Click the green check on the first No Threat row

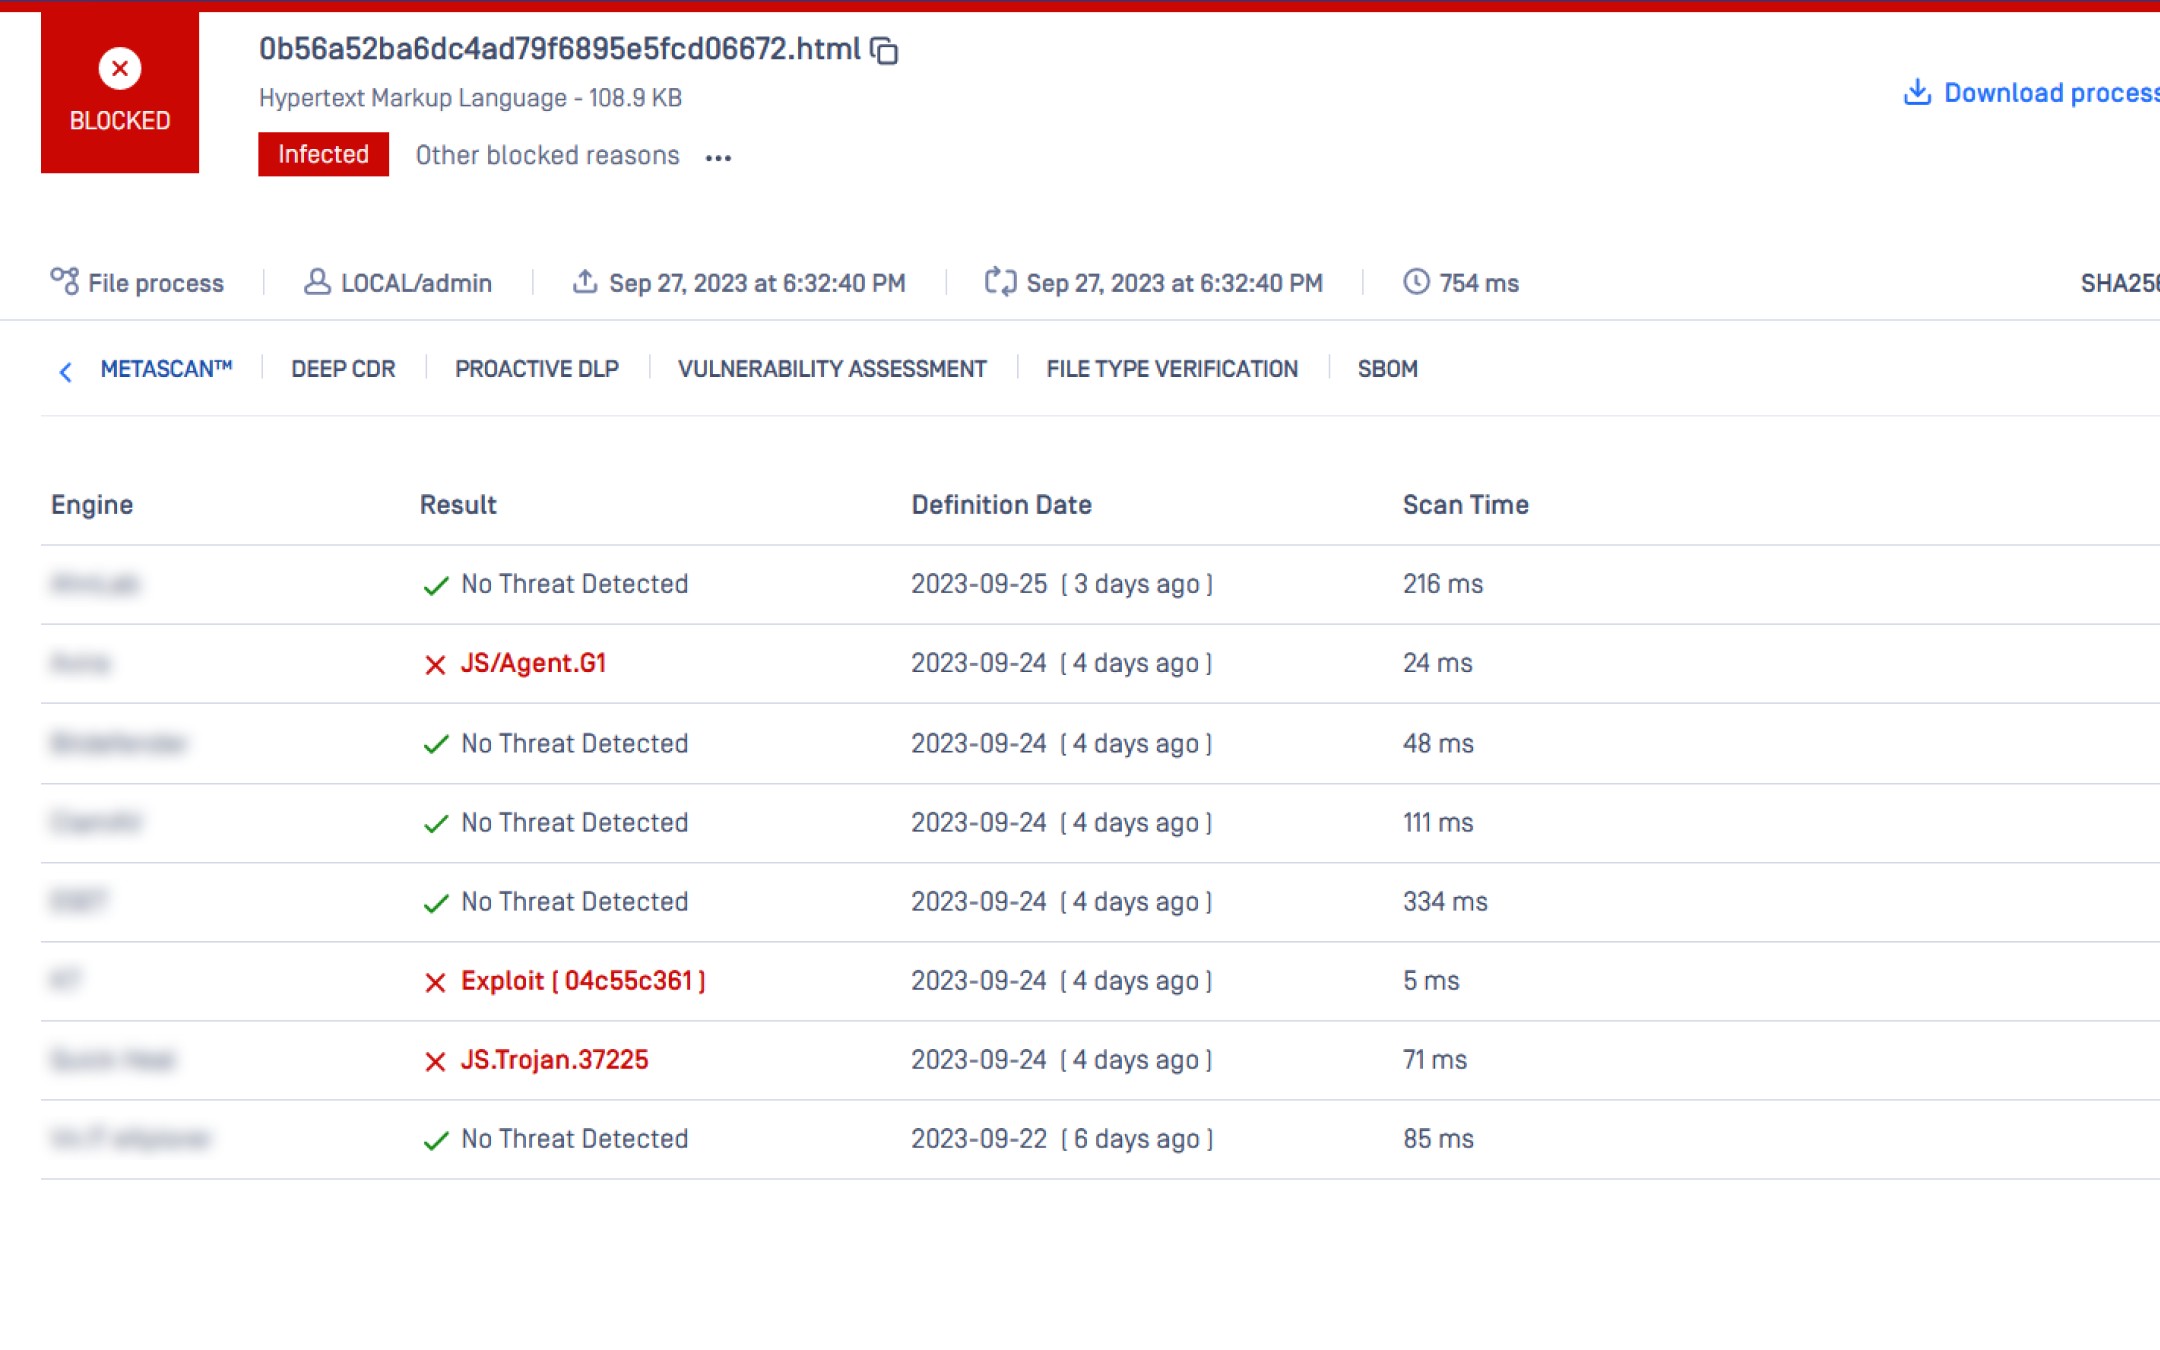[435, 585]
